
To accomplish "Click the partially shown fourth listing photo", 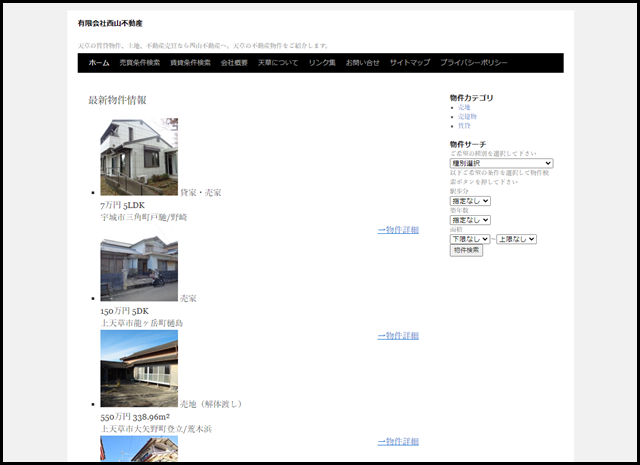I will 139,448.
